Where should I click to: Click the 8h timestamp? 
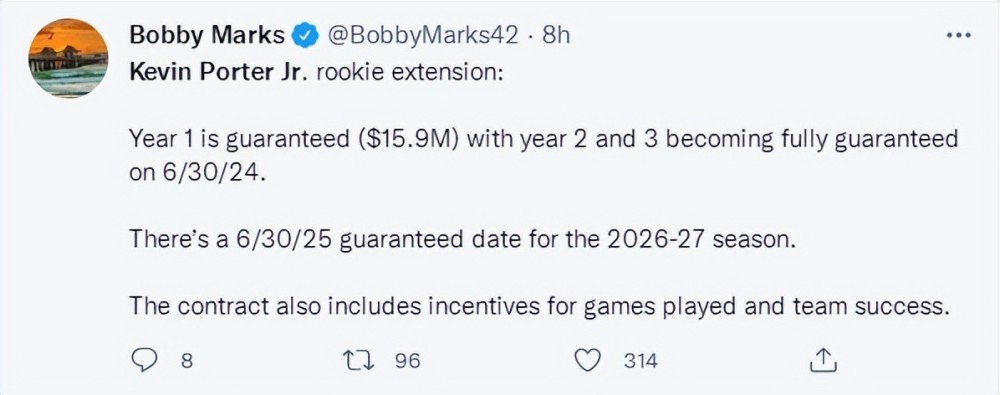(554, 36)
